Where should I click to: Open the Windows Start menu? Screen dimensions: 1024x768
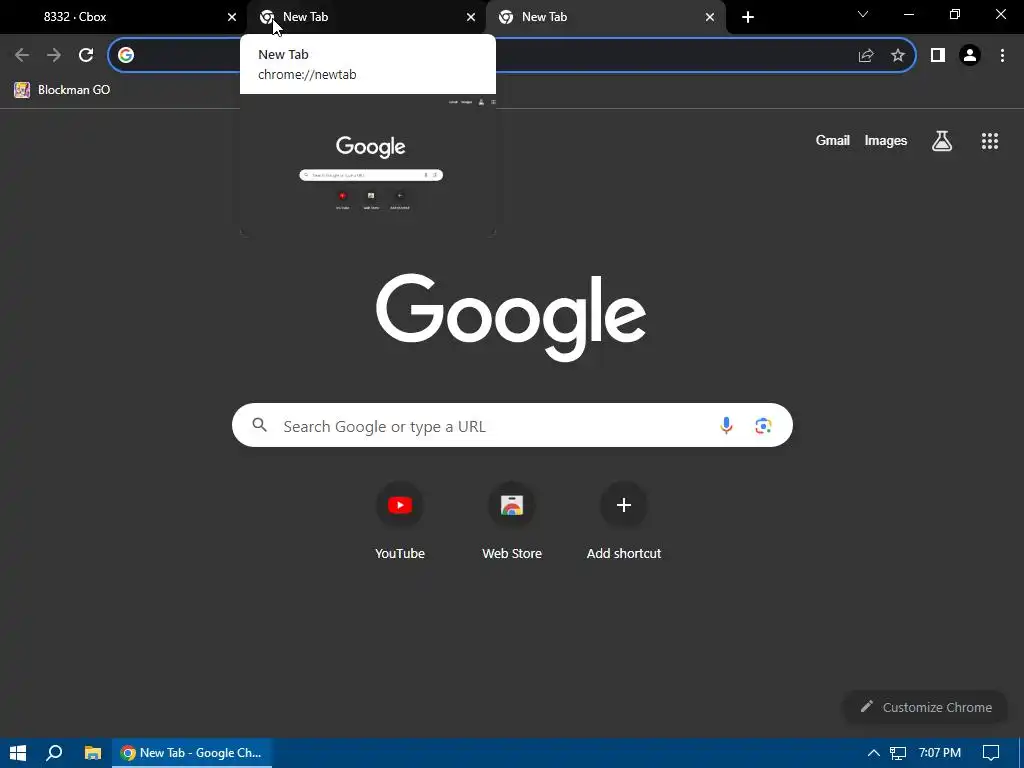[18, 753]
